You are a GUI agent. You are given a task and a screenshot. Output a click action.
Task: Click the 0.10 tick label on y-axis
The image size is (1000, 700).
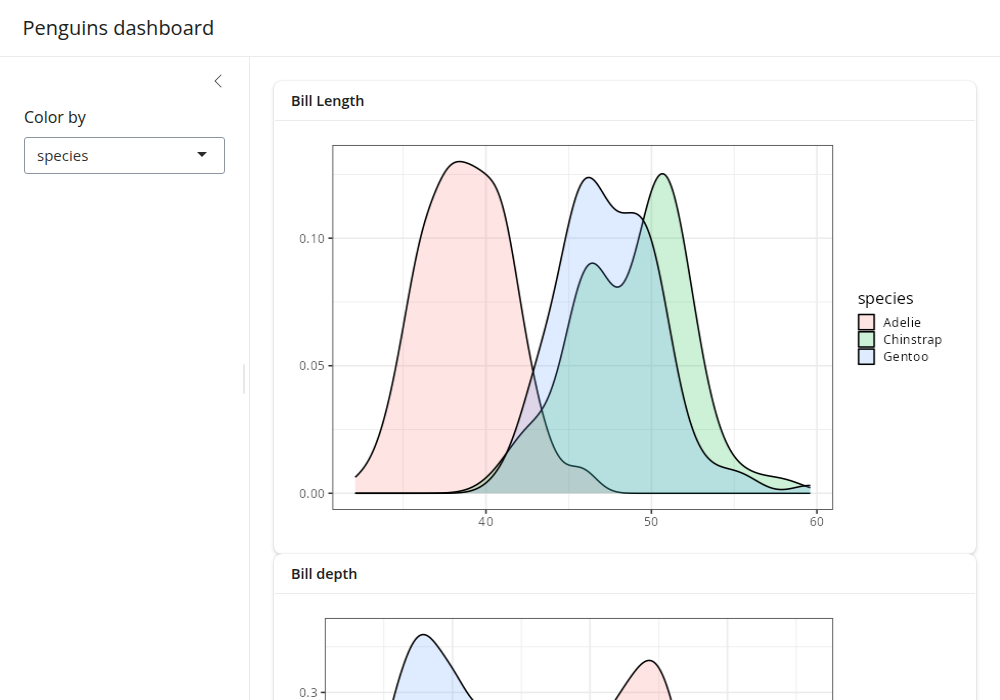(x=312, y=238)
